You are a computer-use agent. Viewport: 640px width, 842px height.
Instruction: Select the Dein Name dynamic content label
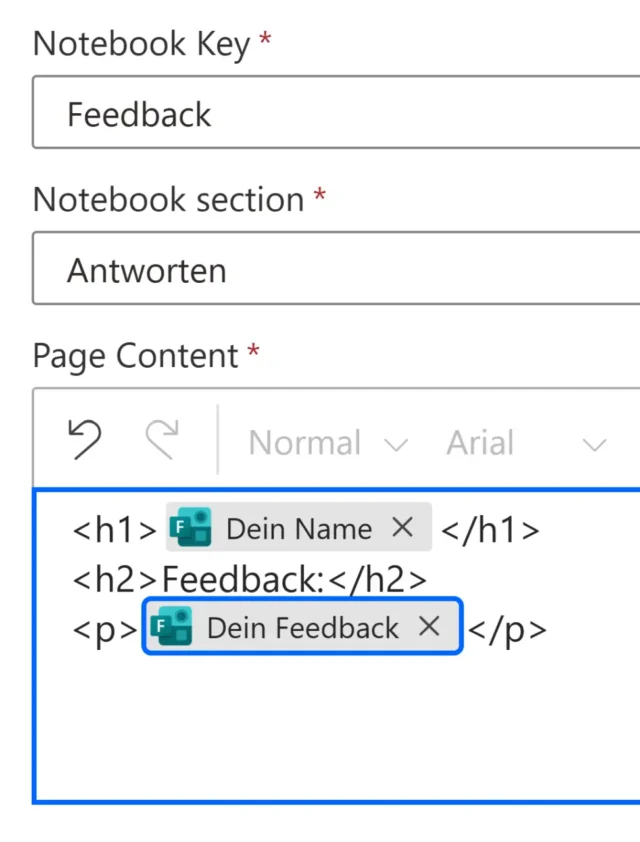coord(298,528)
